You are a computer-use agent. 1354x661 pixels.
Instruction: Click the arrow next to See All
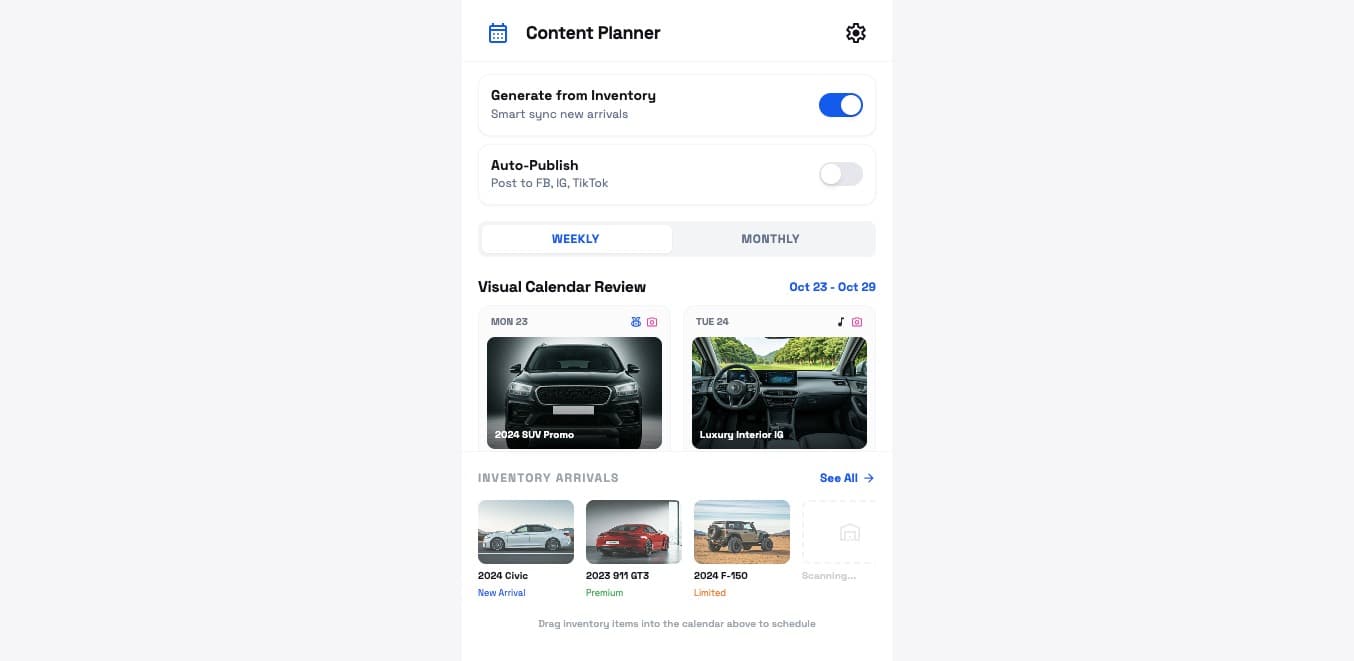869,478
